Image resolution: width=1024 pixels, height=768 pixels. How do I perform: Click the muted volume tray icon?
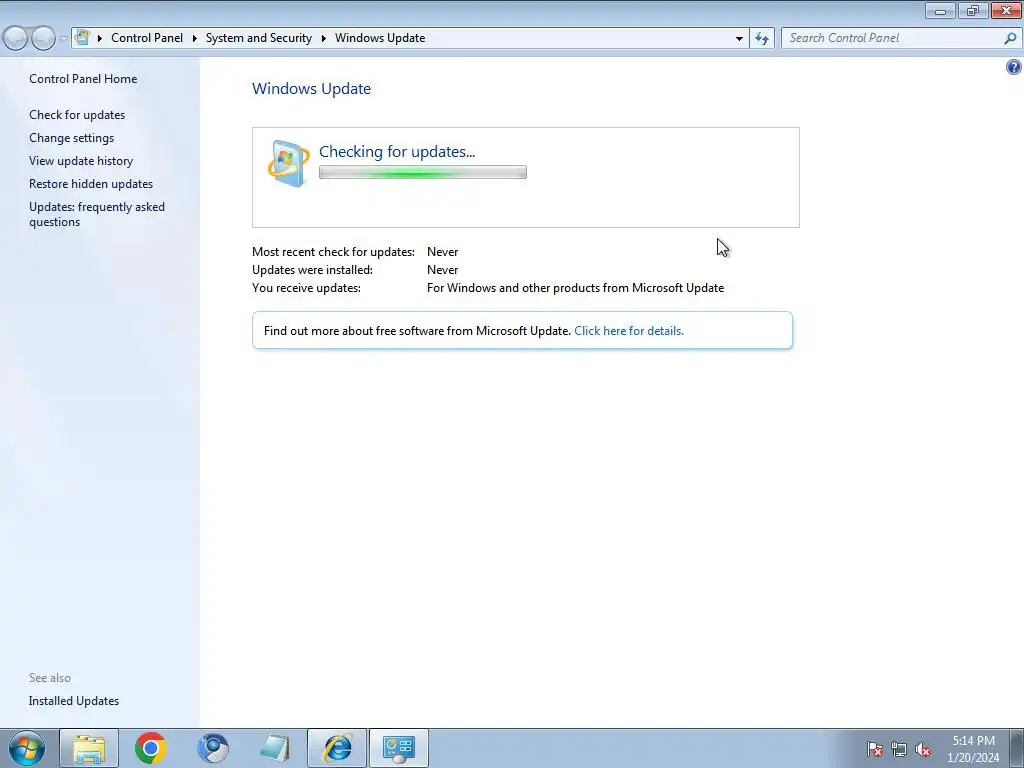pos(923,749)
